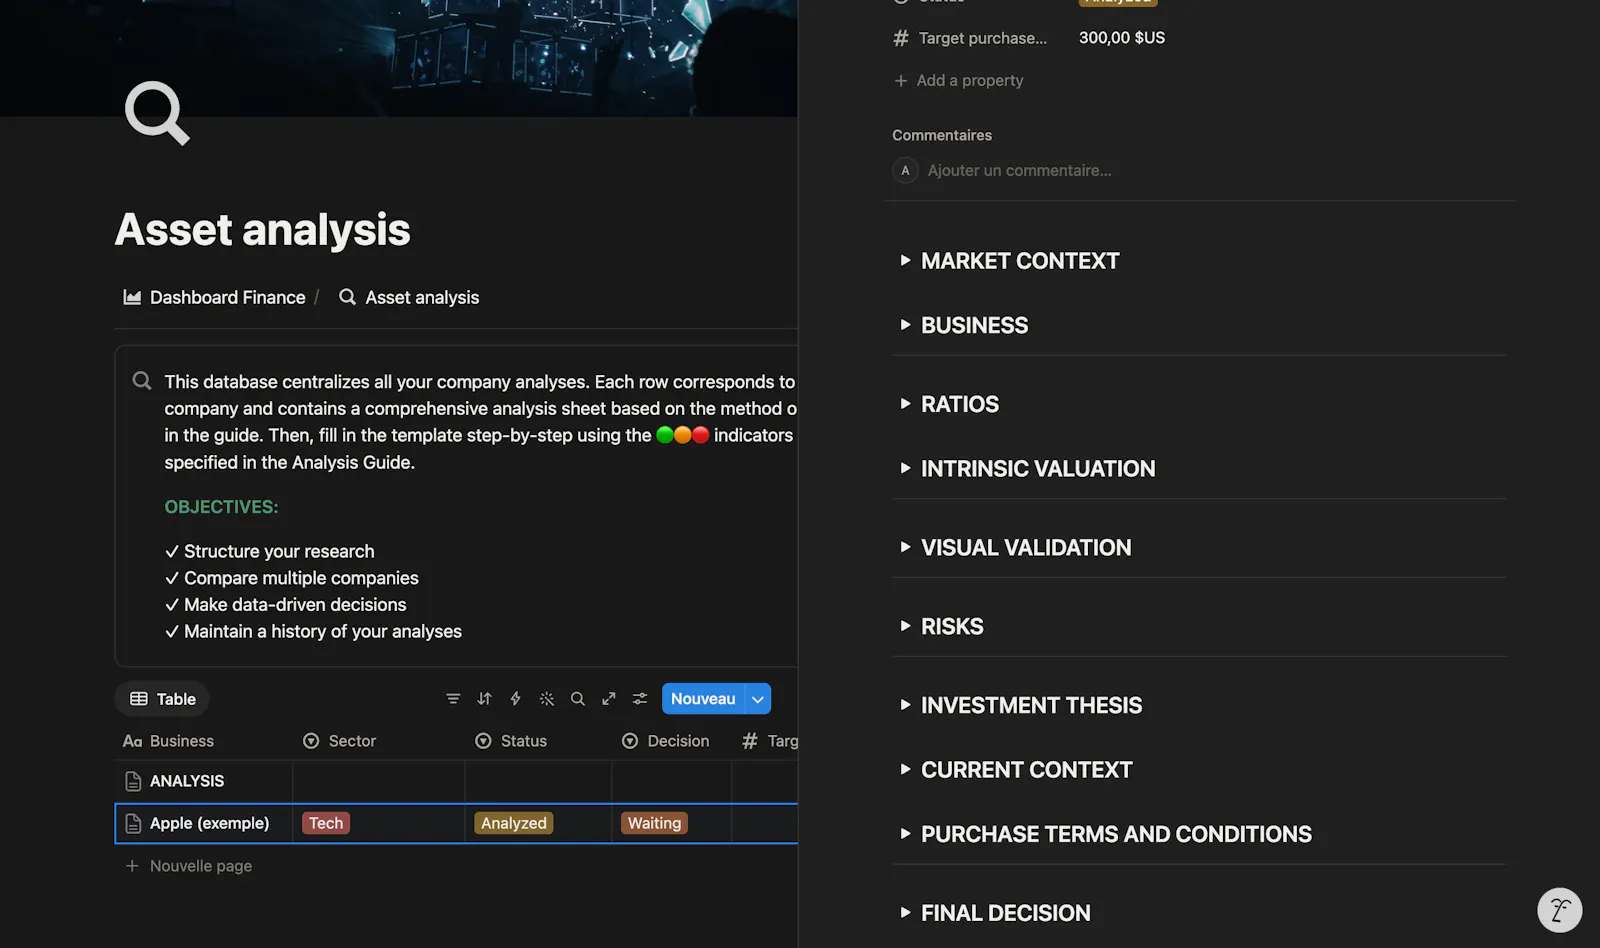Click the plus icon next to Nouvelle page
Image resolution: width=1600 pixels, height=948 pixels.
pos(132,866)
